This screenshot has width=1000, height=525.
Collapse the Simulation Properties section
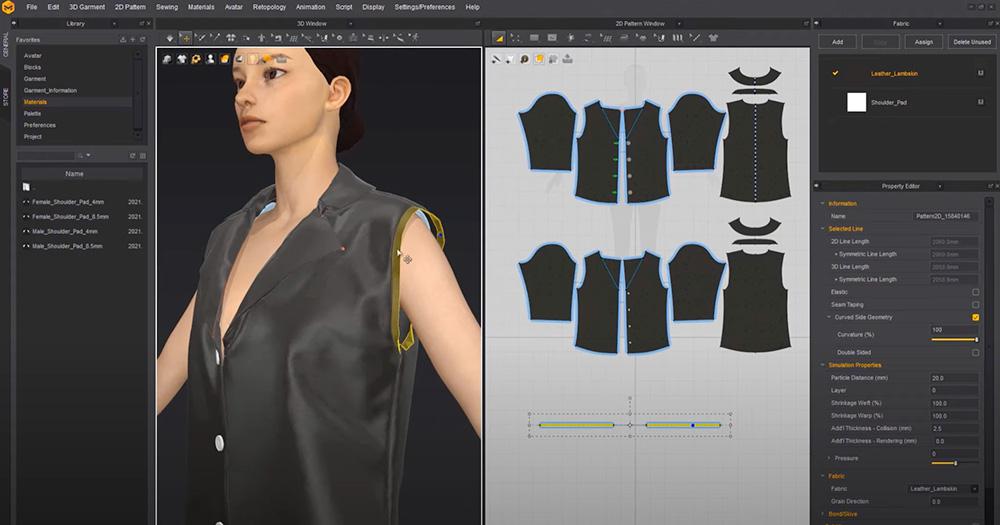coord(822,365)
